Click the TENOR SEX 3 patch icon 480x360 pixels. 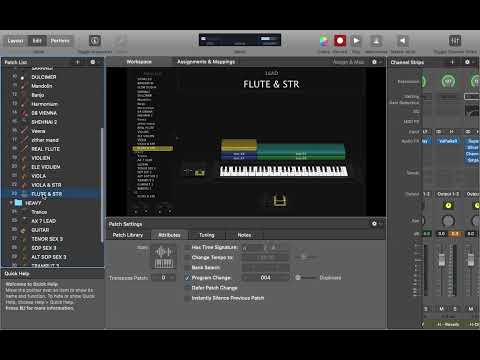point(23,239)
